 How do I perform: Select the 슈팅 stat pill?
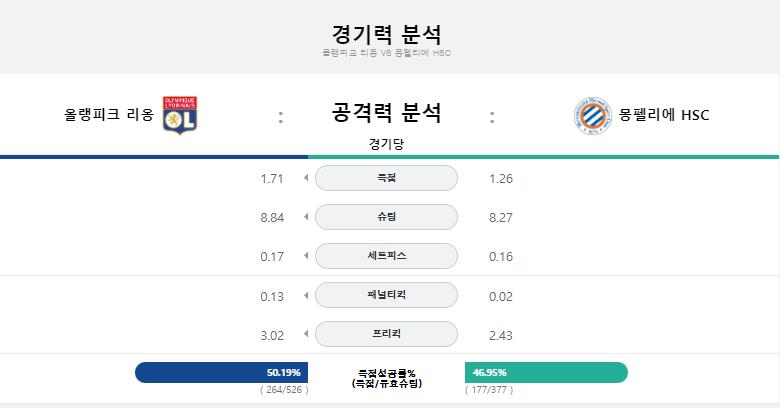coord(387,216)
